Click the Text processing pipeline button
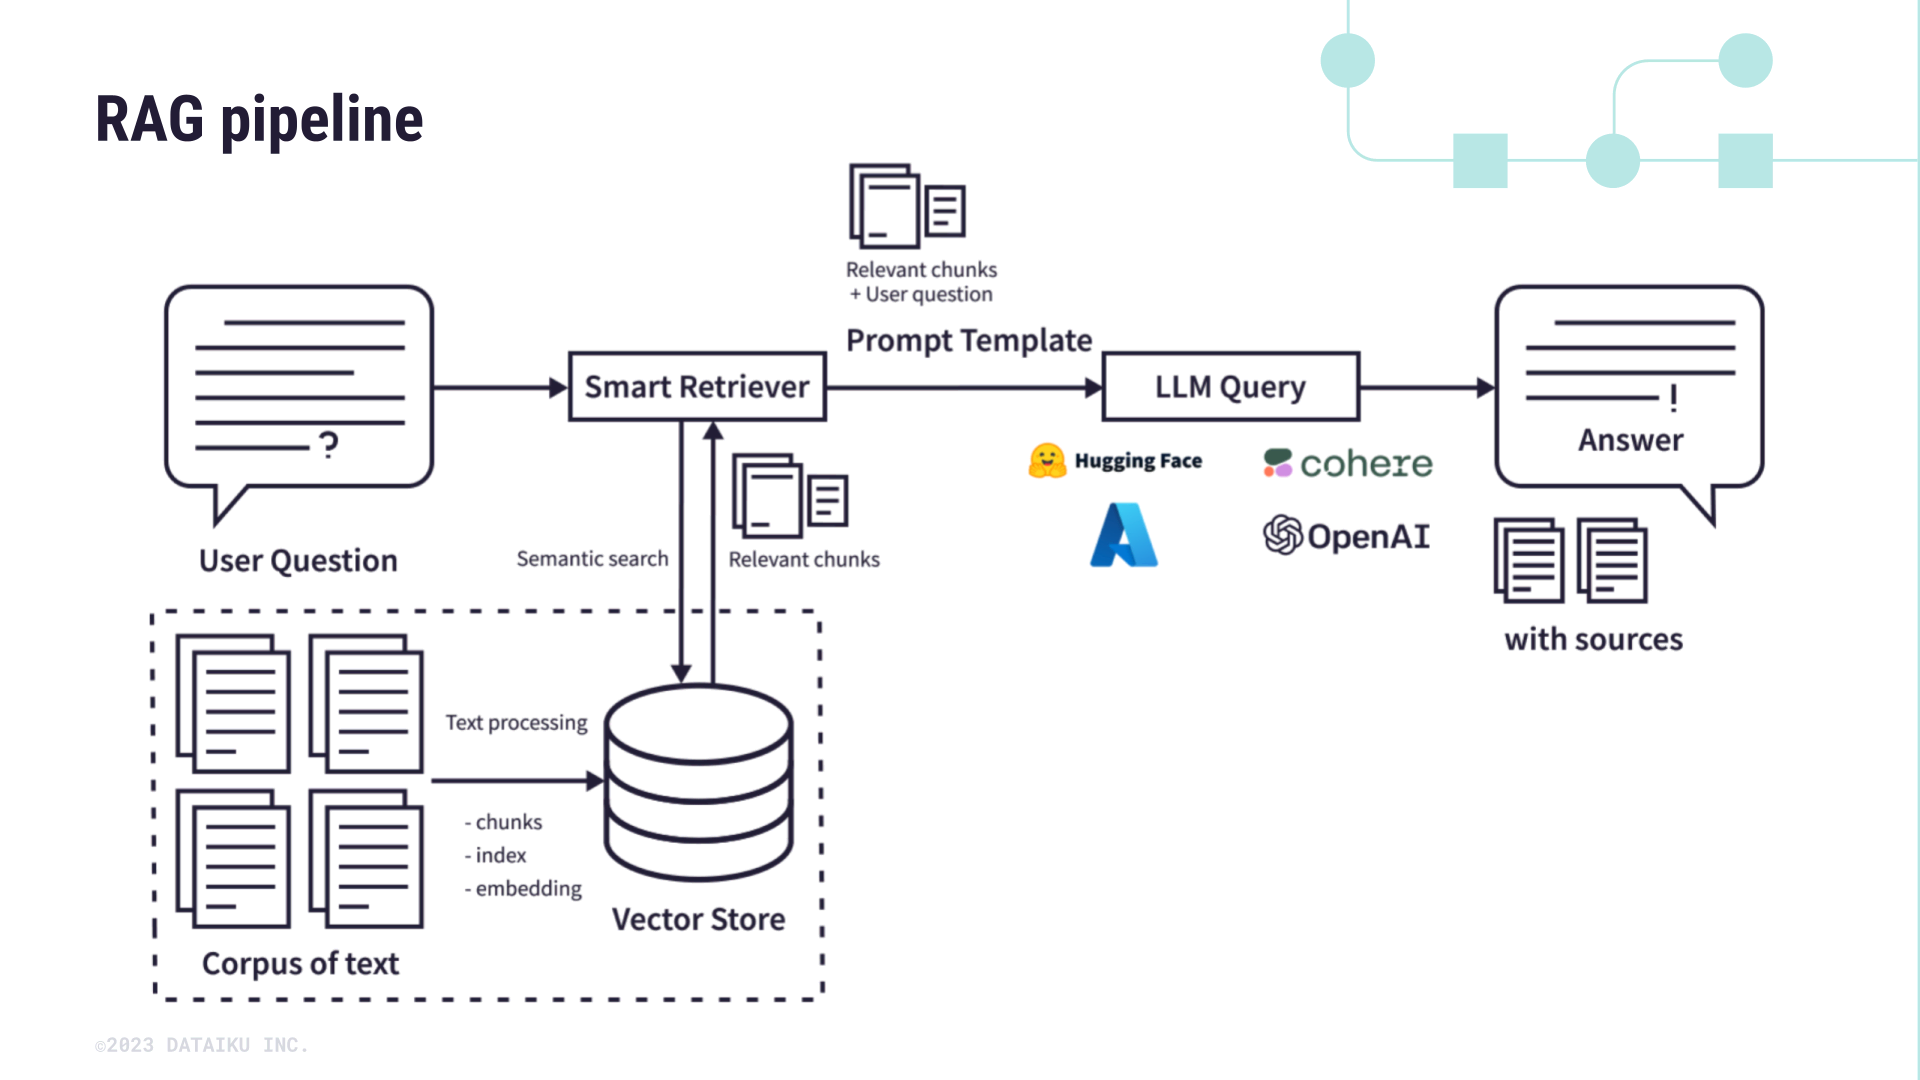Image resolution: width=1920 pixels, height=1080 pixels. click(516, 723)
